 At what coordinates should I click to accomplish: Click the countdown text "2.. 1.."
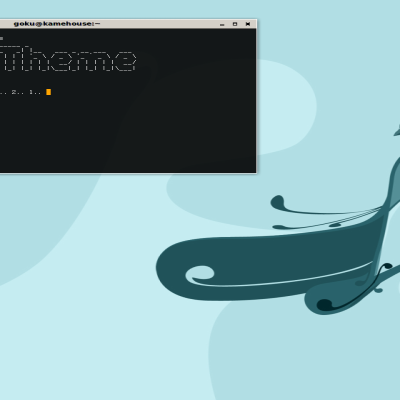point(26,92)
